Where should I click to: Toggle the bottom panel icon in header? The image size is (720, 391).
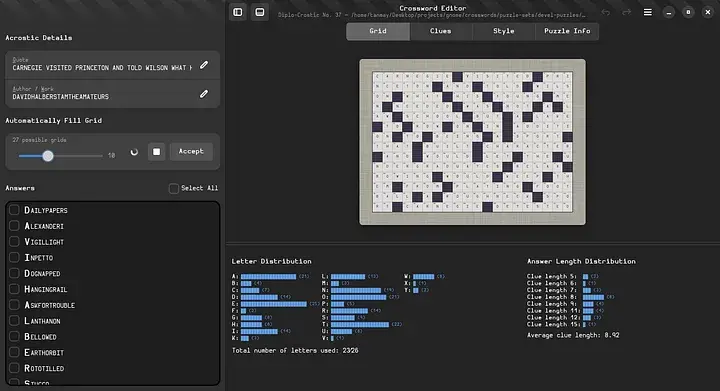point(260,12)
